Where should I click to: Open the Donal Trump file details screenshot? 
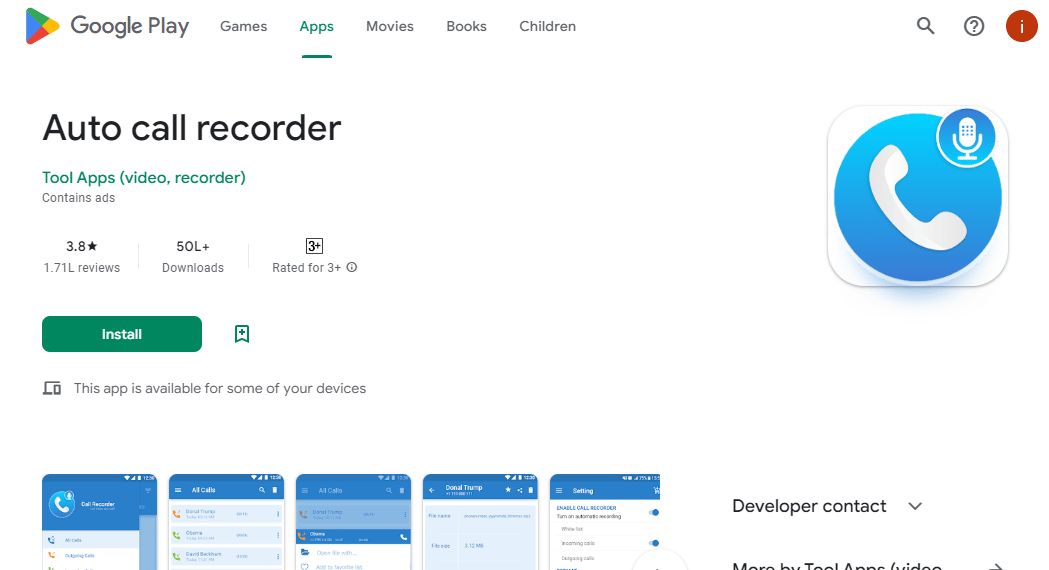[480, 522]
